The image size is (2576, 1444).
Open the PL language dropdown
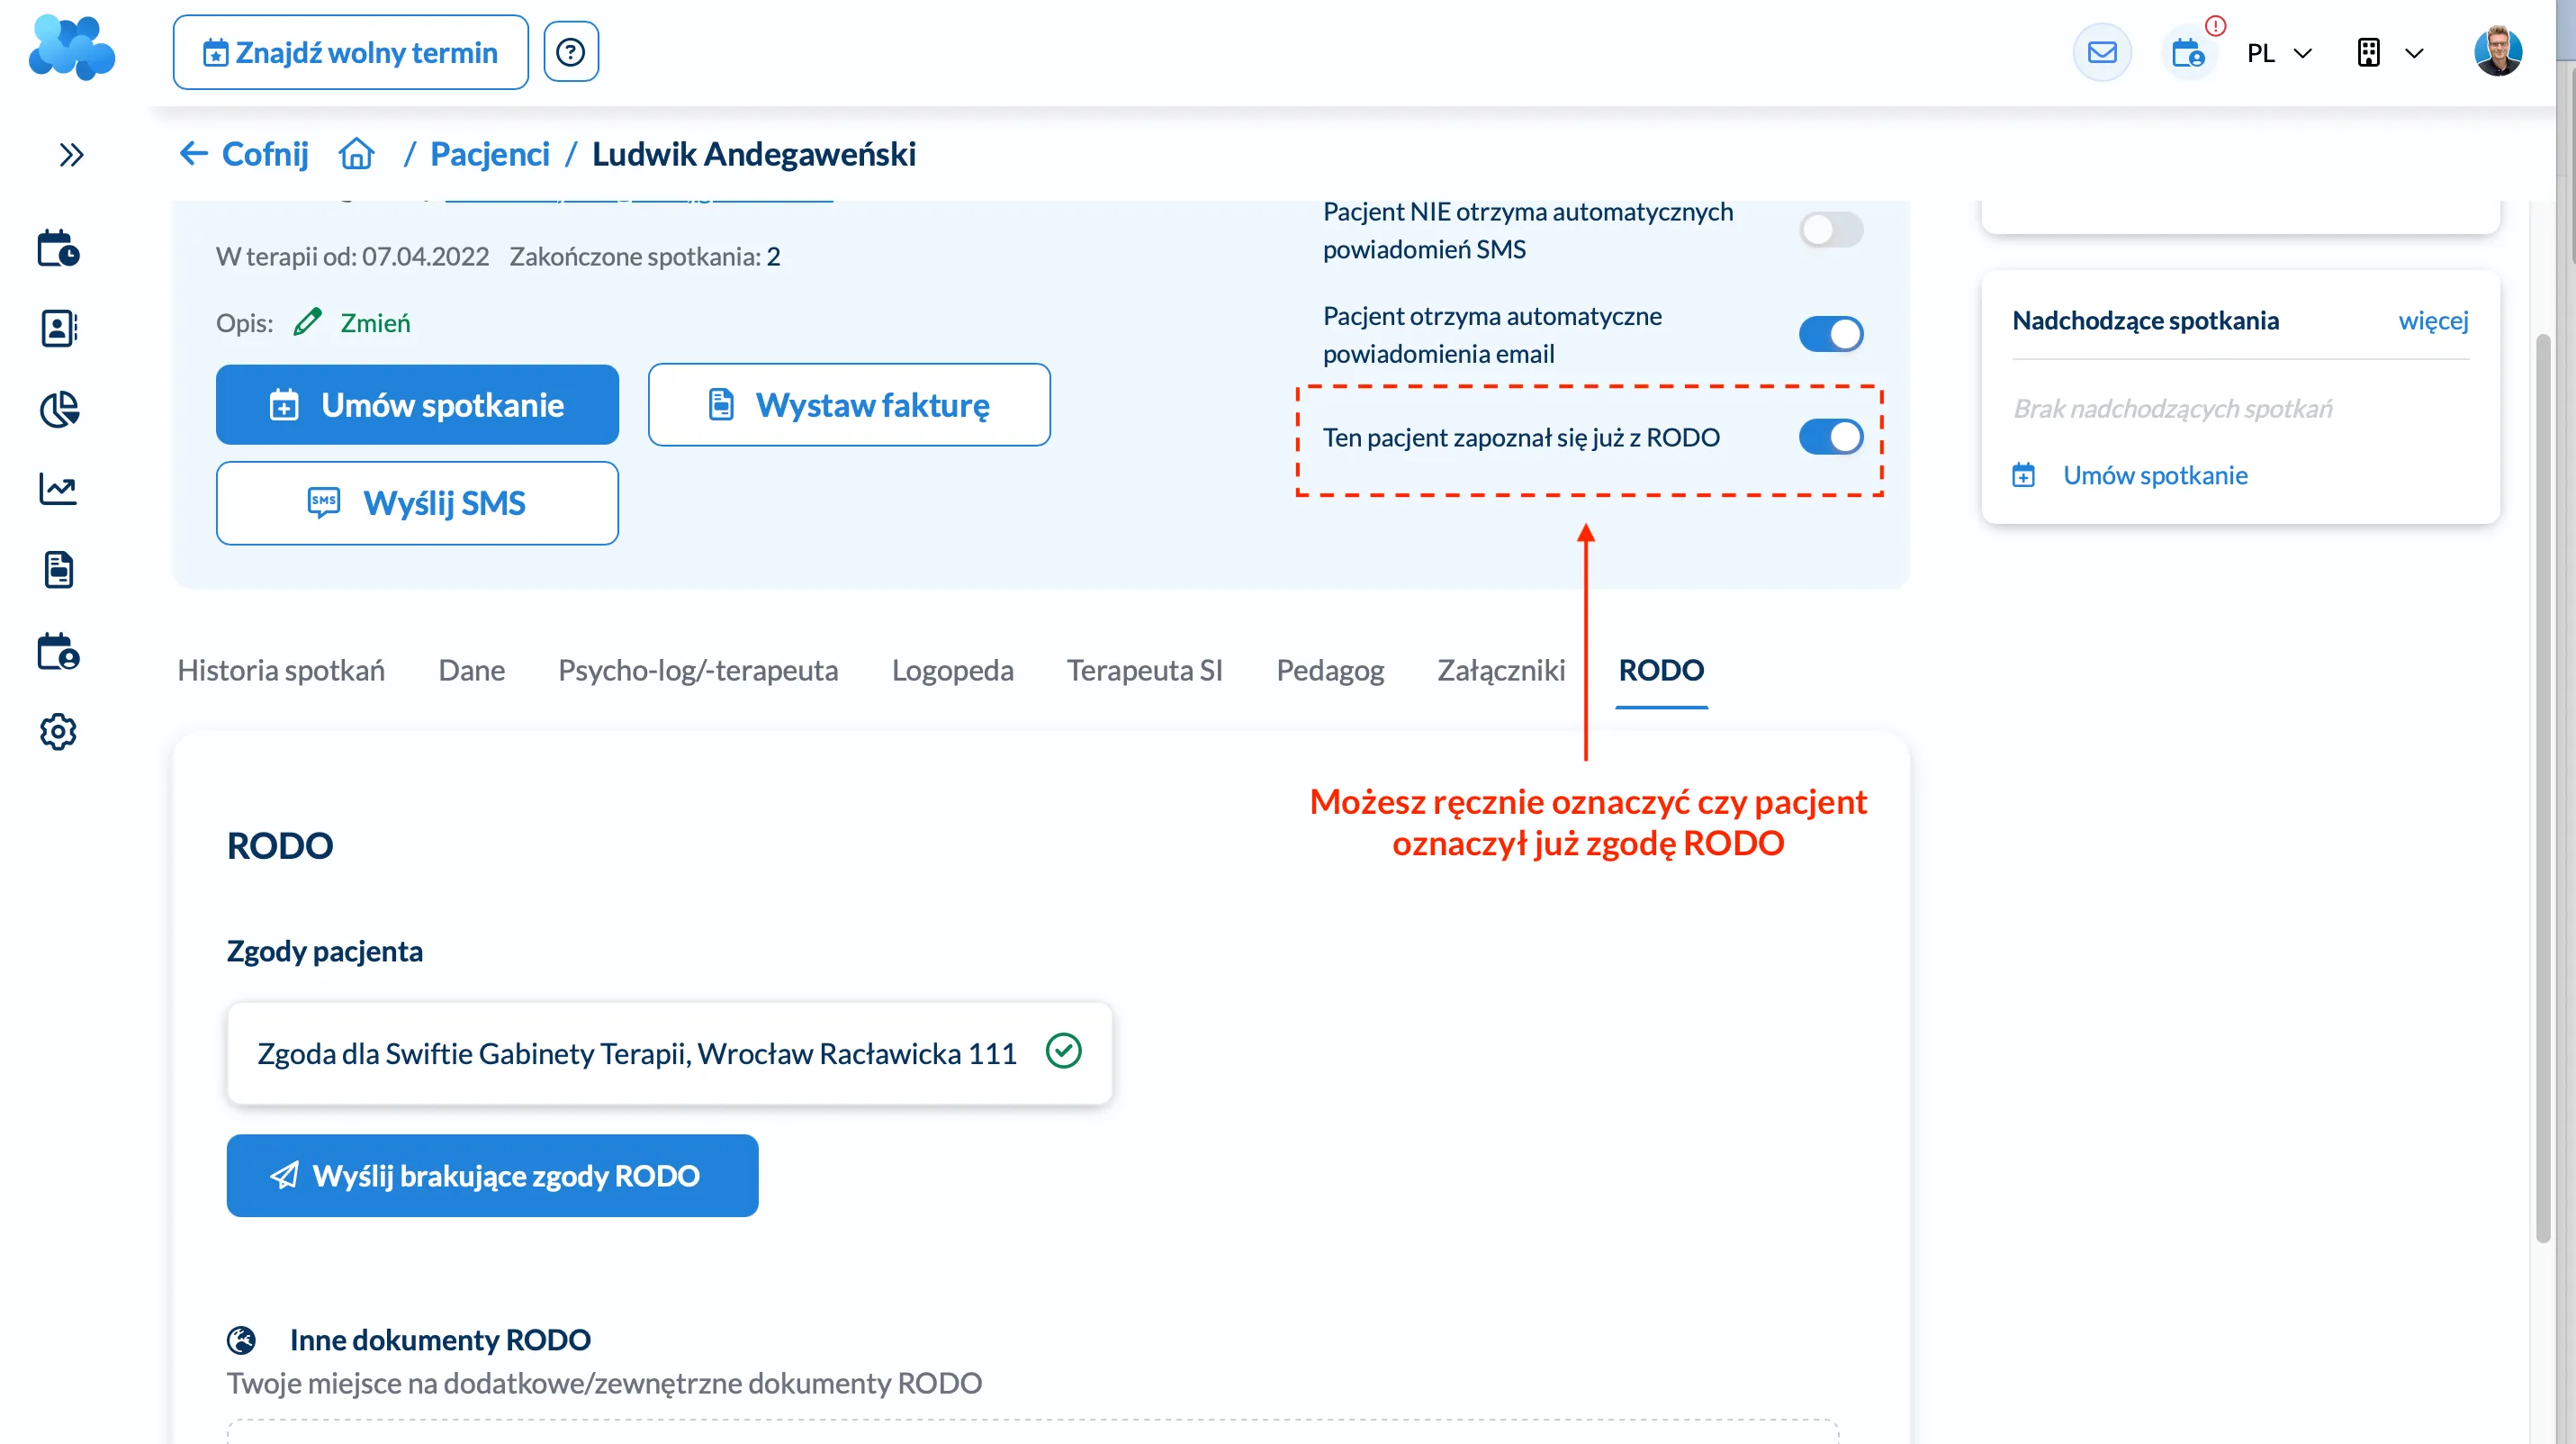click(2279, 53)
